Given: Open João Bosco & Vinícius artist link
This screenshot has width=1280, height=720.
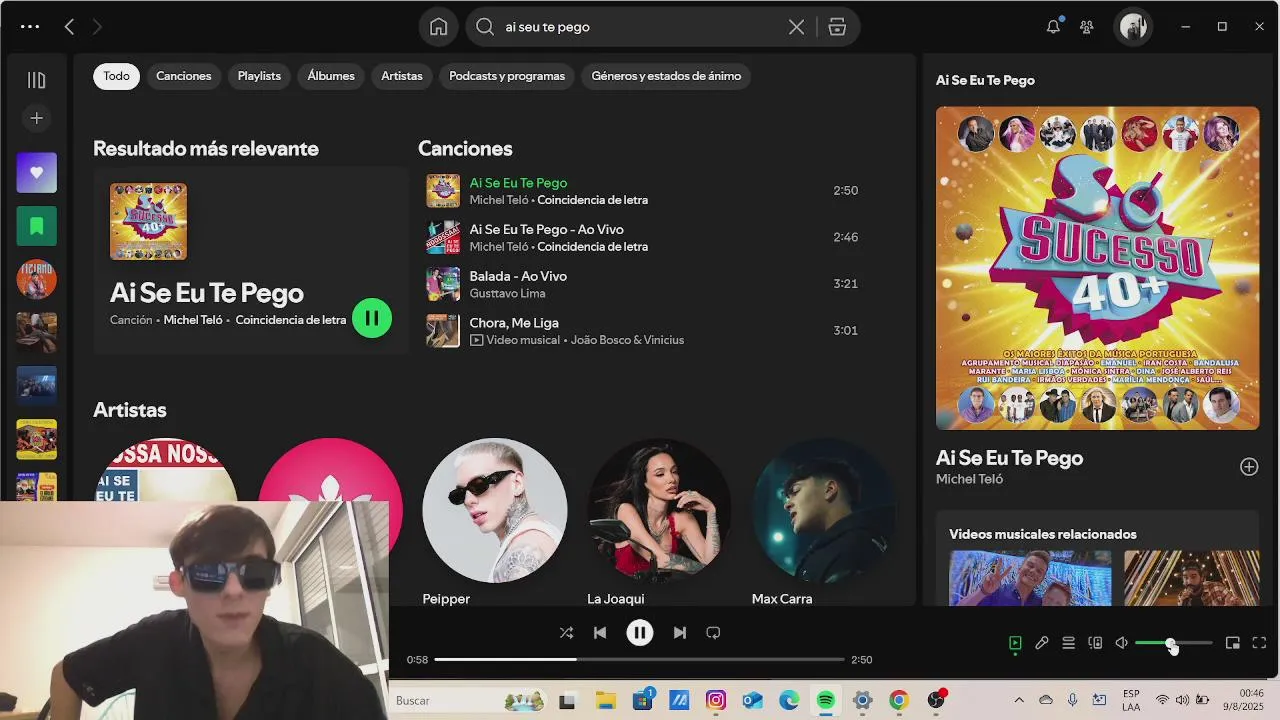Looking at the screenshot, I should point(627,340).
